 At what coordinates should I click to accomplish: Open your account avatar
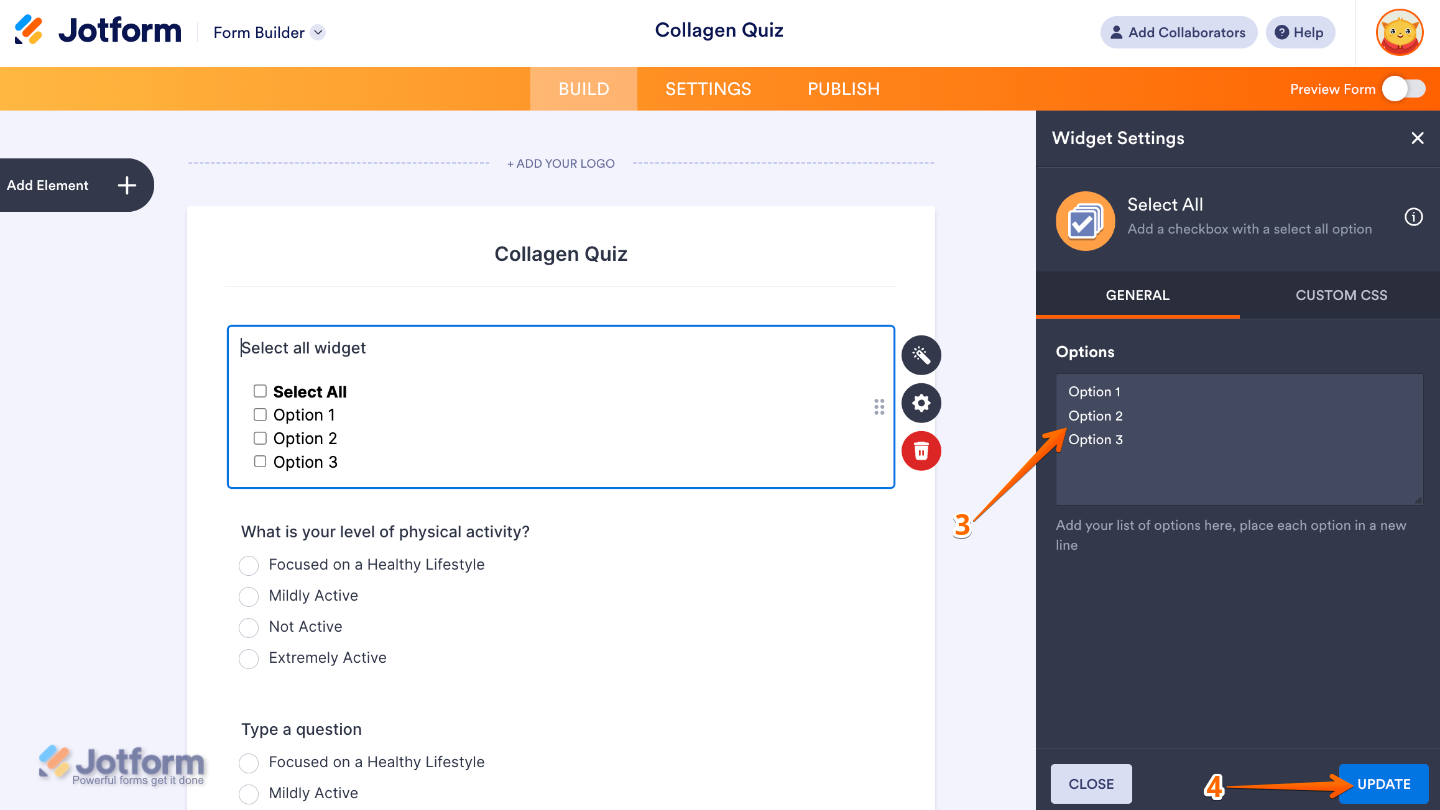[x=1398, y=32]
